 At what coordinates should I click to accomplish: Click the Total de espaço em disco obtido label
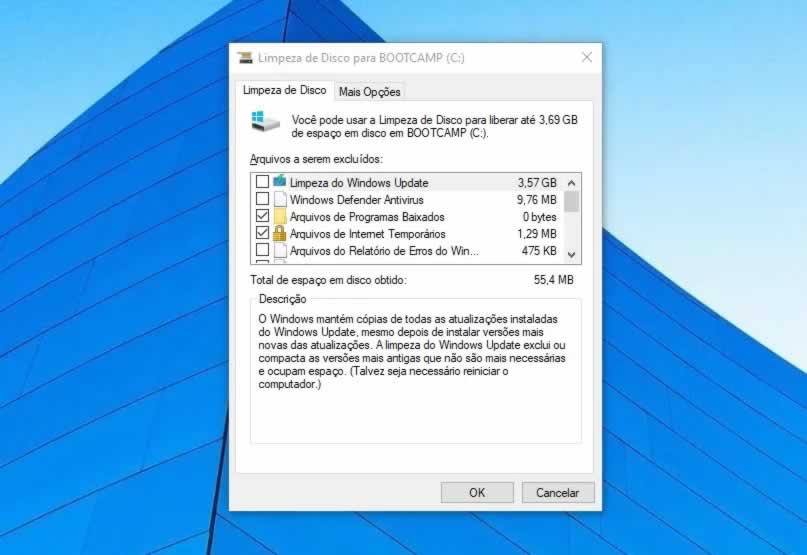pyautogui.click(x=328, y=280)
